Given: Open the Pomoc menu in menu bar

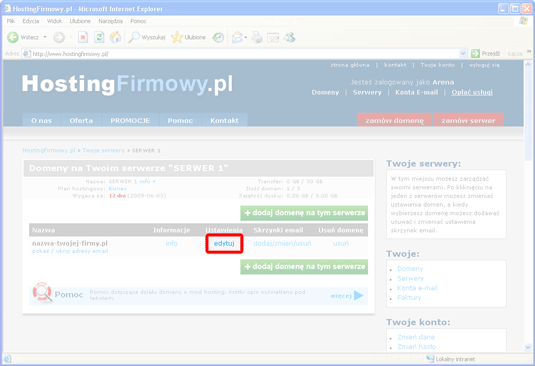Looking at the screenshot, I should [x=138, y=21].
